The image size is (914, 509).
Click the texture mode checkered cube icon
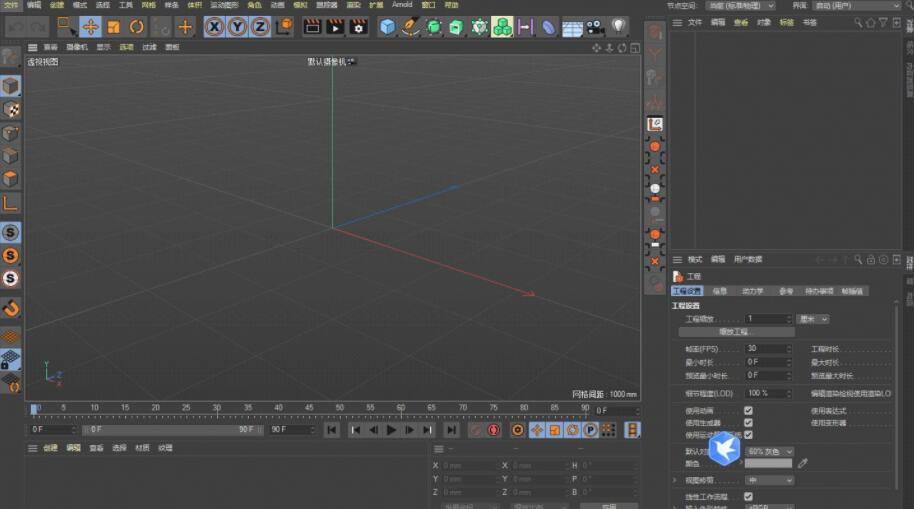(x=10, y=110)
